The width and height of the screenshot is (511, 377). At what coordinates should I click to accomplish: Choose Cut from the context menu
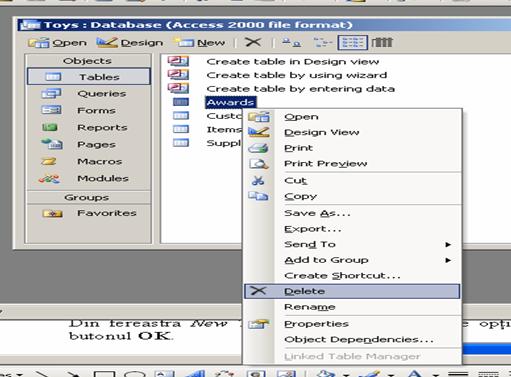pos(352,181)
